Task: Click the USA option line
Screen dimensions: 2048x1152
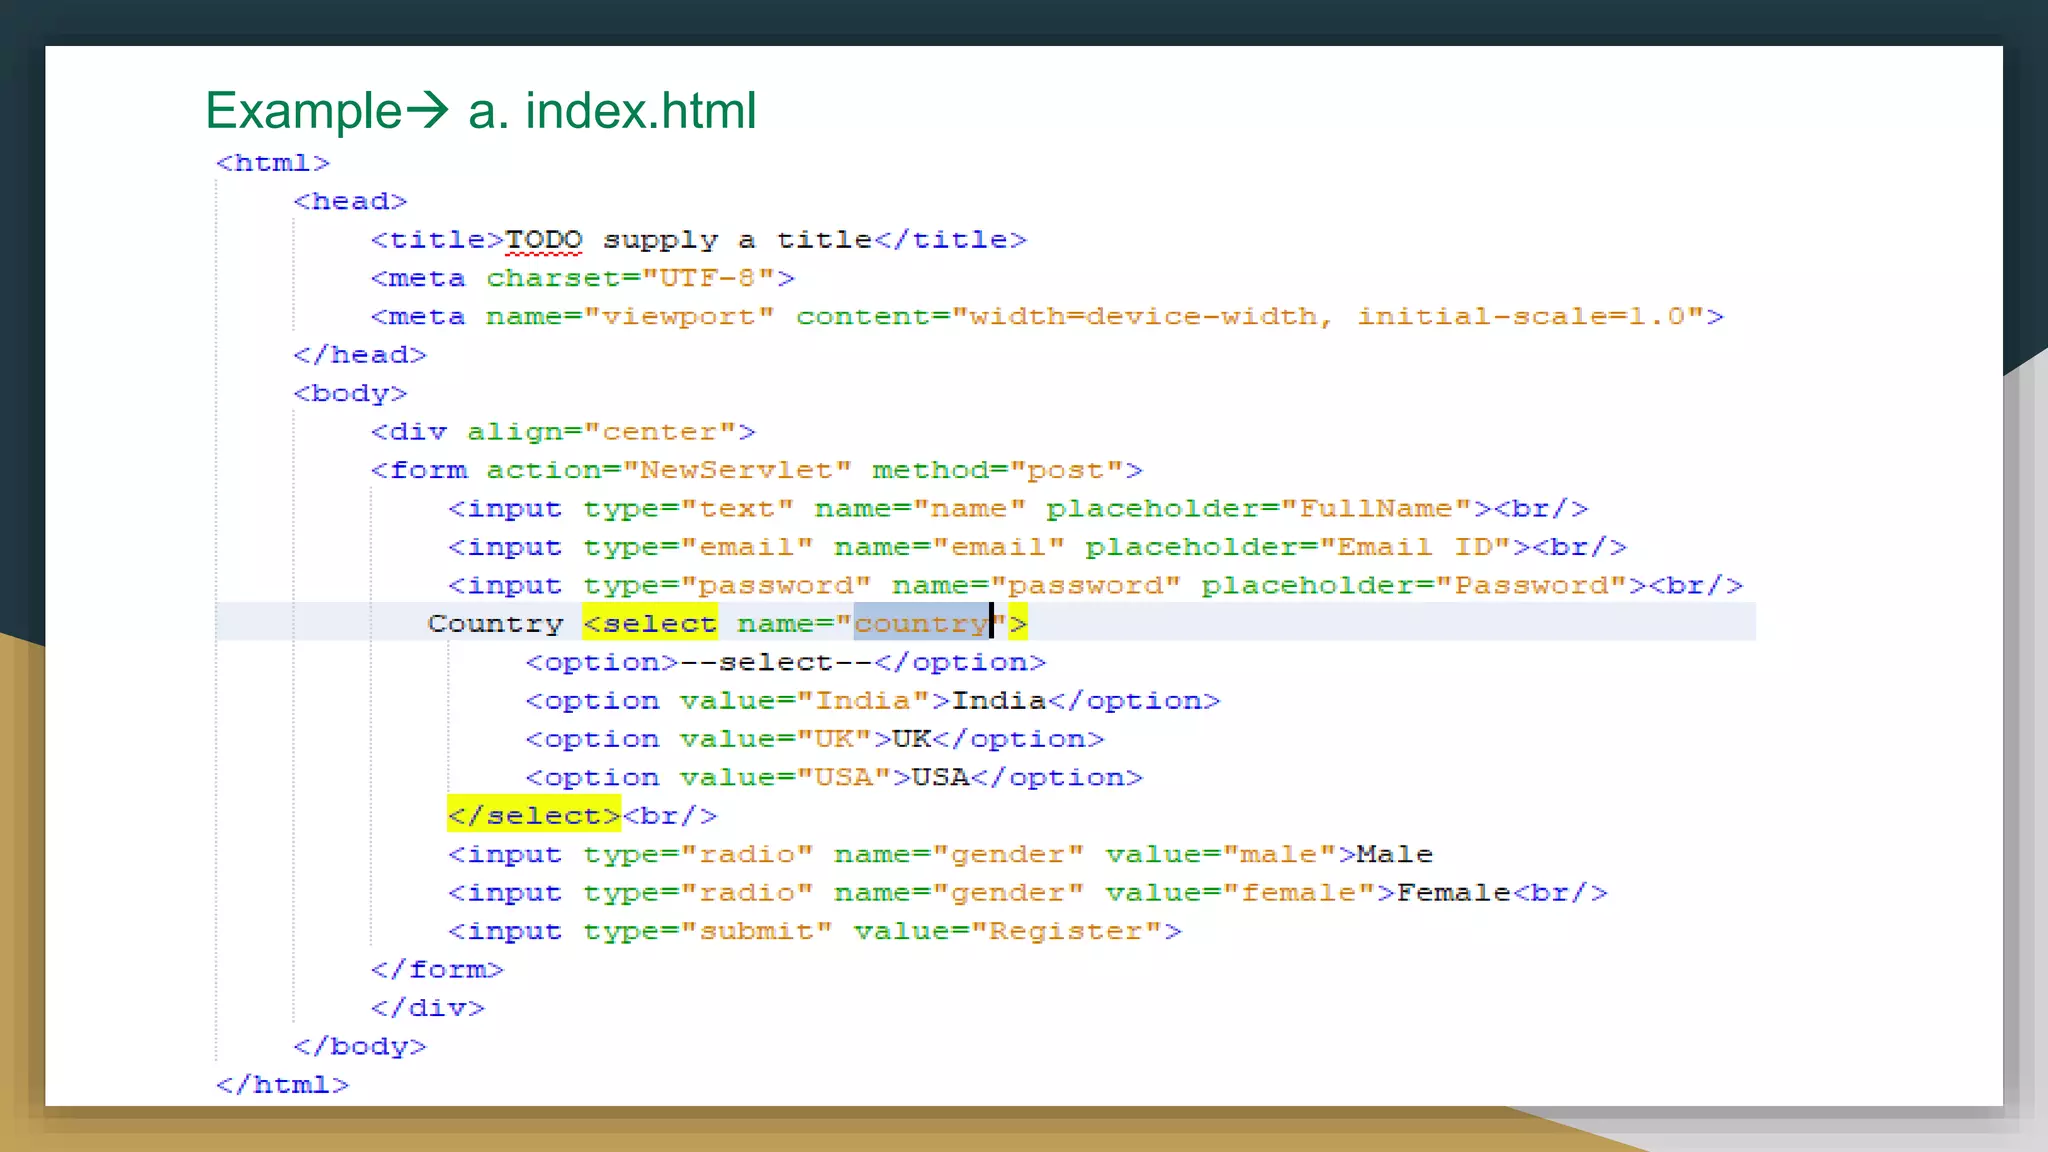Action: click(833, 778)
